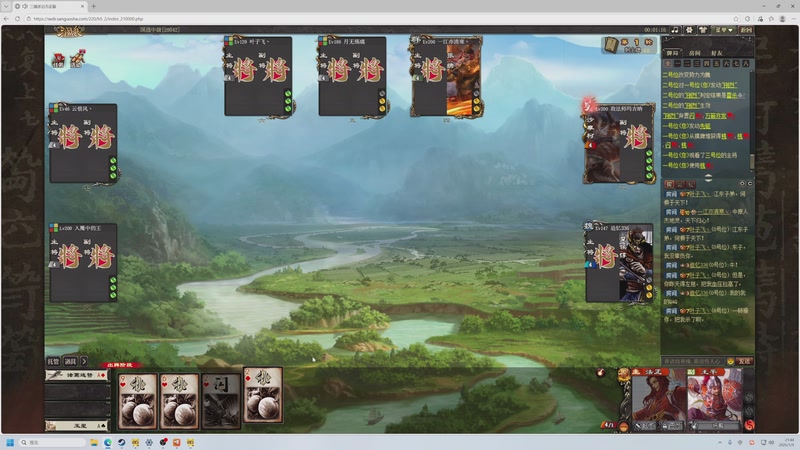
Task: Click the 托管 auto-play button
Action: click(x=53, y=361)
